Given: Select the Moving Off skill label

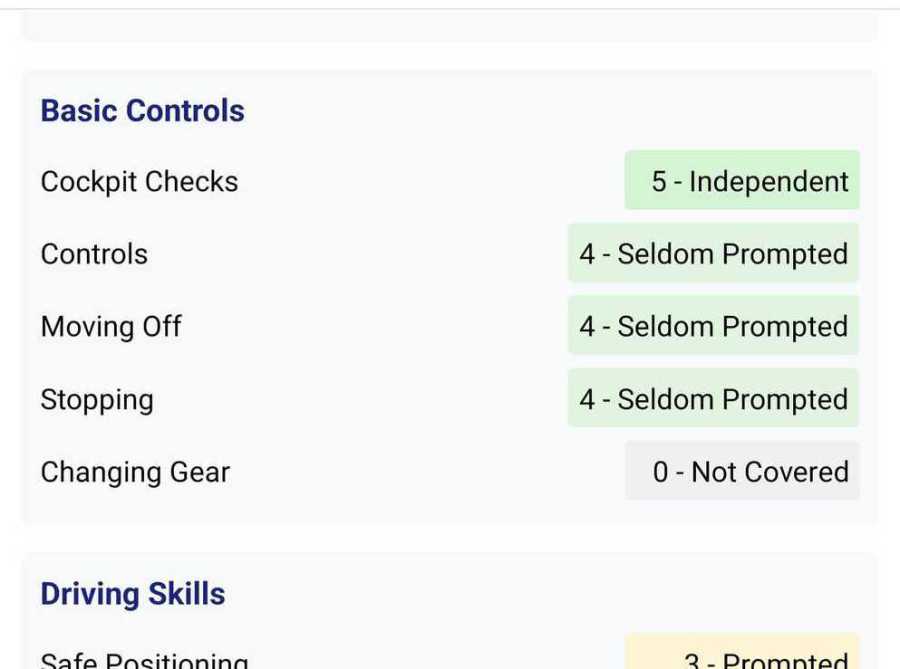Looking at the screenshot, I should coord(111,327).
